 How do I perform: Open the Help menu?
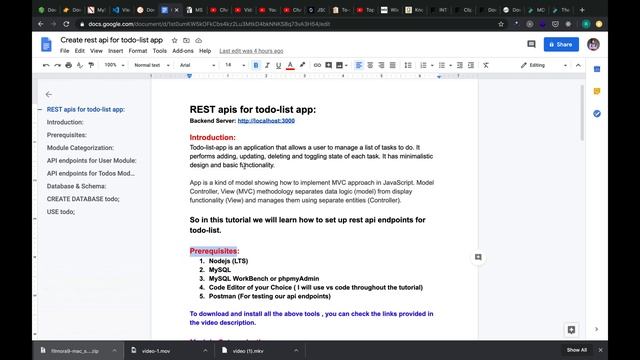tap(205, 51)
